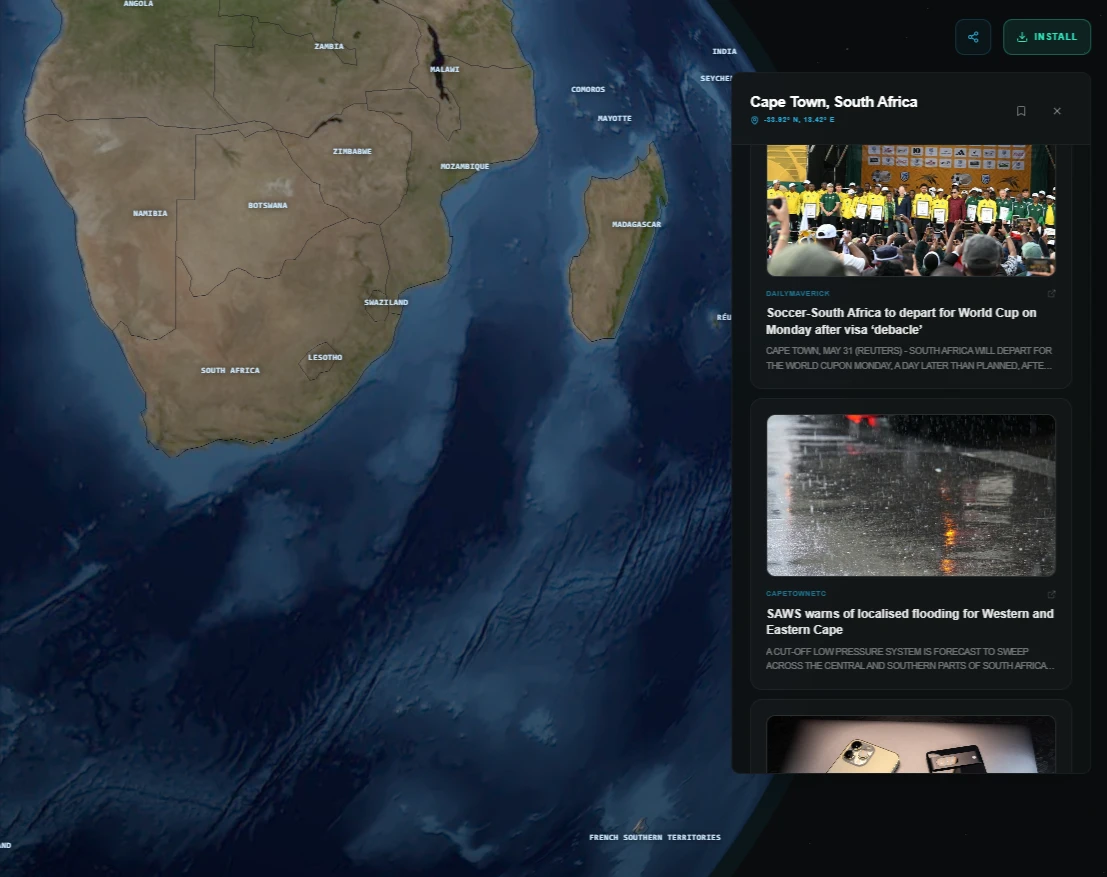1107x877 pixels.
Task: Click the COMOROS label on the globe
Action: [588, 90]
